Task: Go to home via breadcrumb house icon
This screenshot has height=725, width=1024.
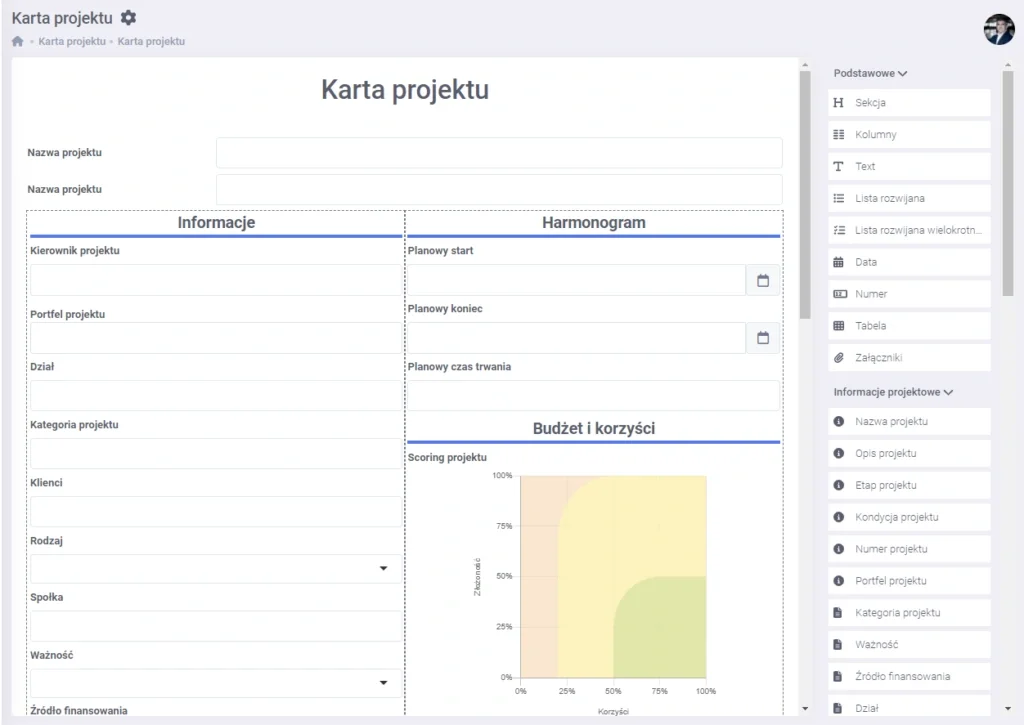Action: 18,41
